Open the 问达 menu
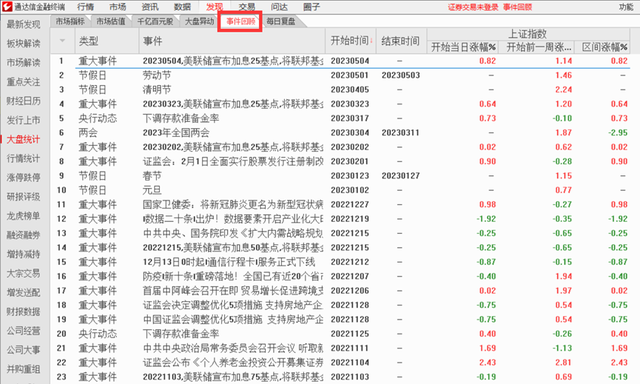Image resolution: width=640 pixels, height=384 pixels. pyautogui.click(x=279, y=7)
